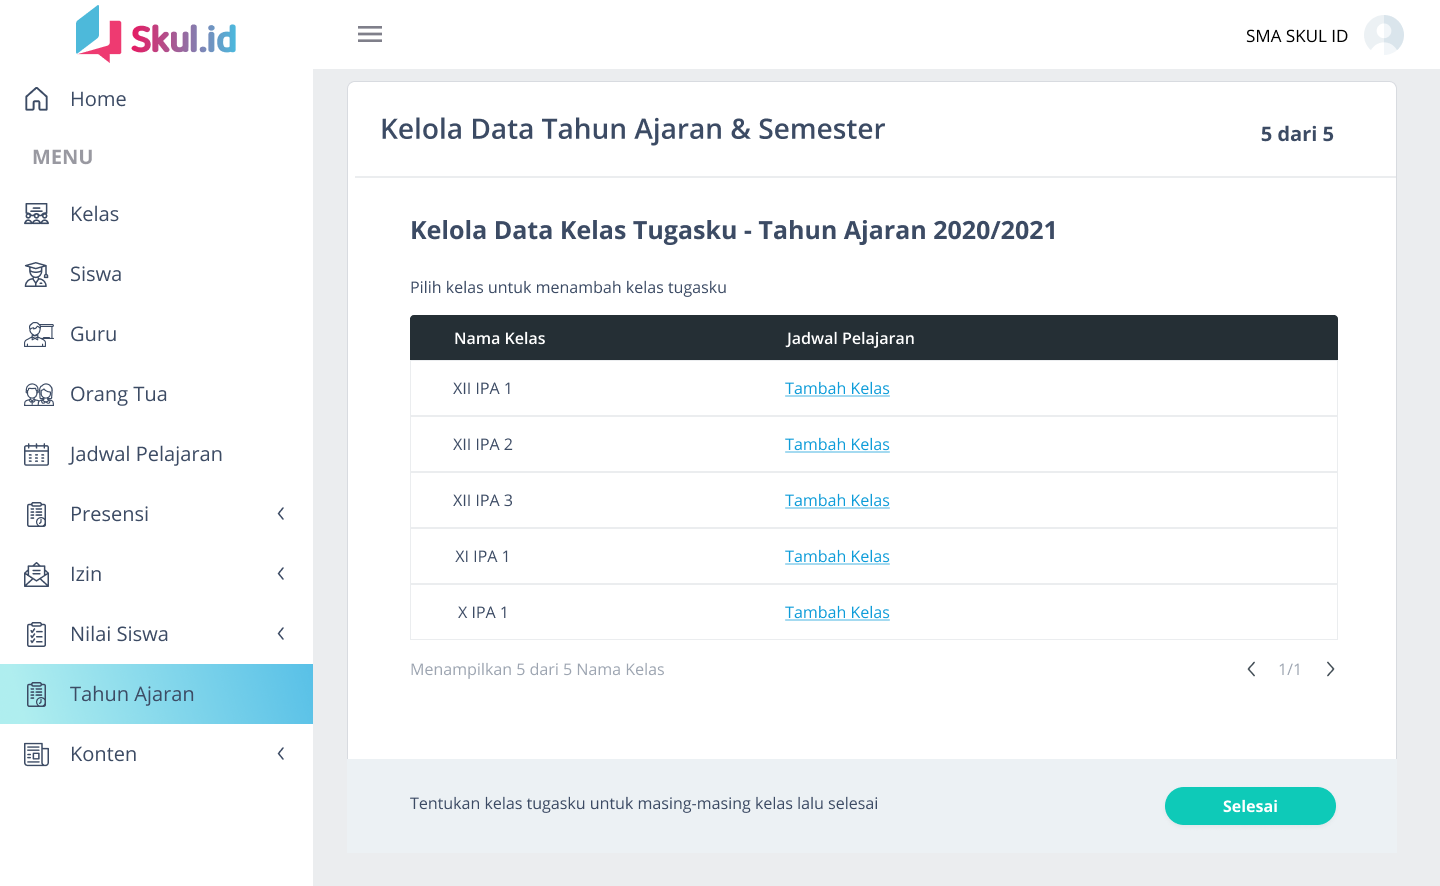Go to previous page of class list
1440x886 pixels.
pos(1251,669)
